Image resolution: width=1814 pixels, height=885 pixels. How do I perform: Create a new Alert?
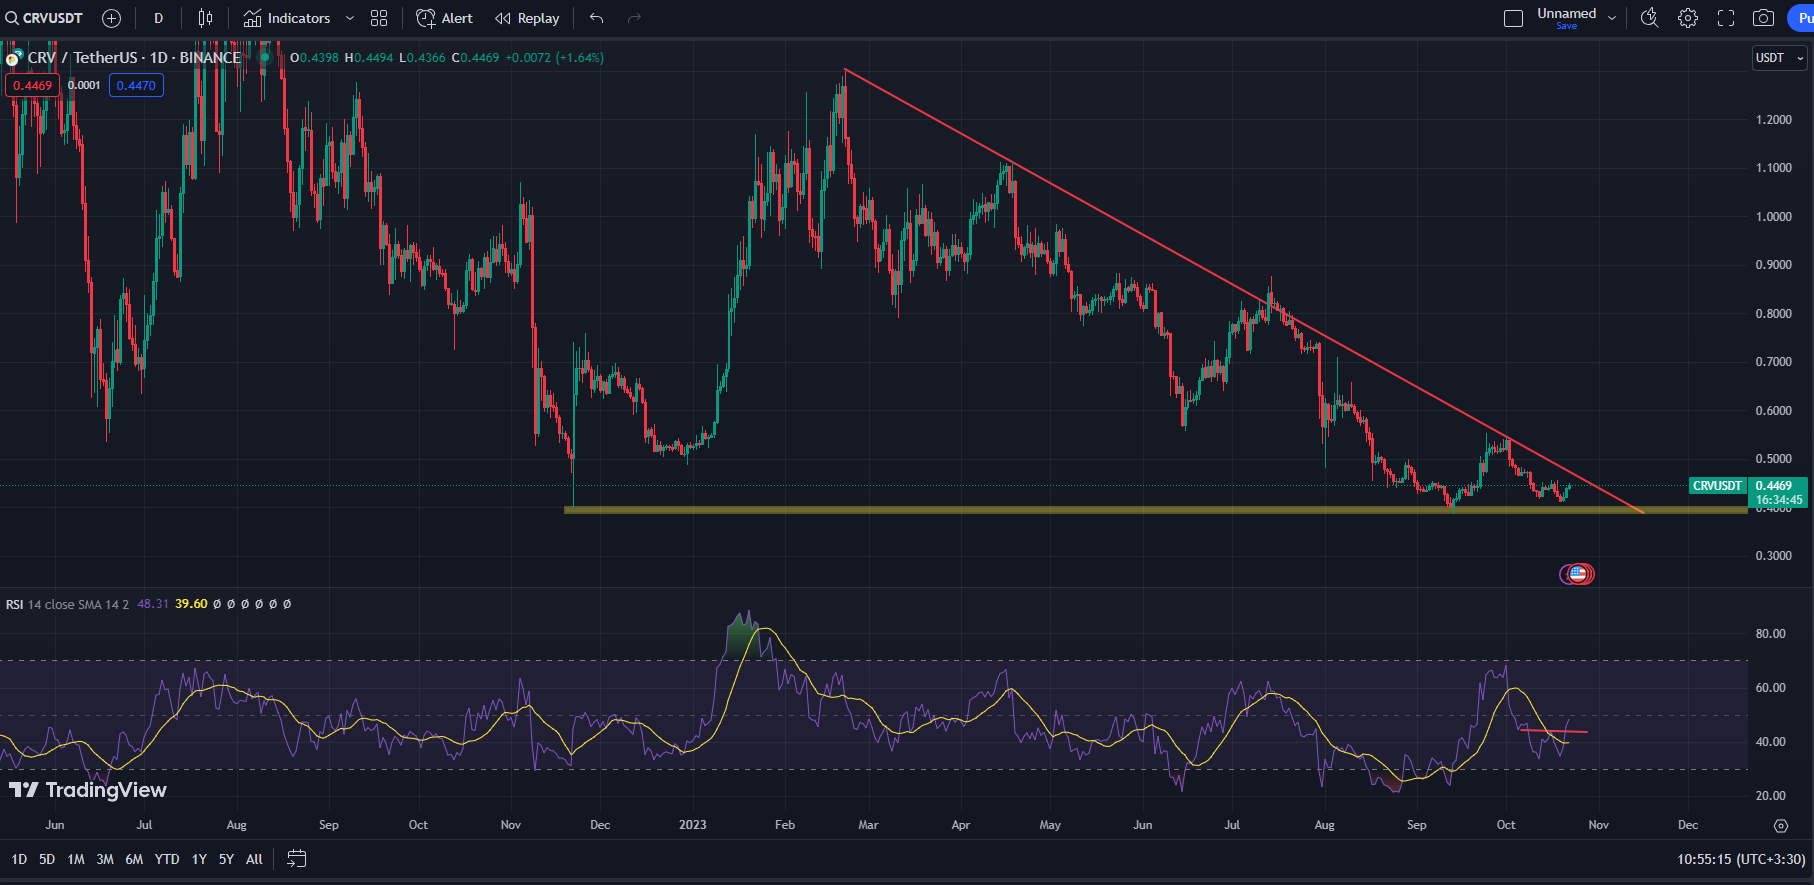click(x=445, y=18)
